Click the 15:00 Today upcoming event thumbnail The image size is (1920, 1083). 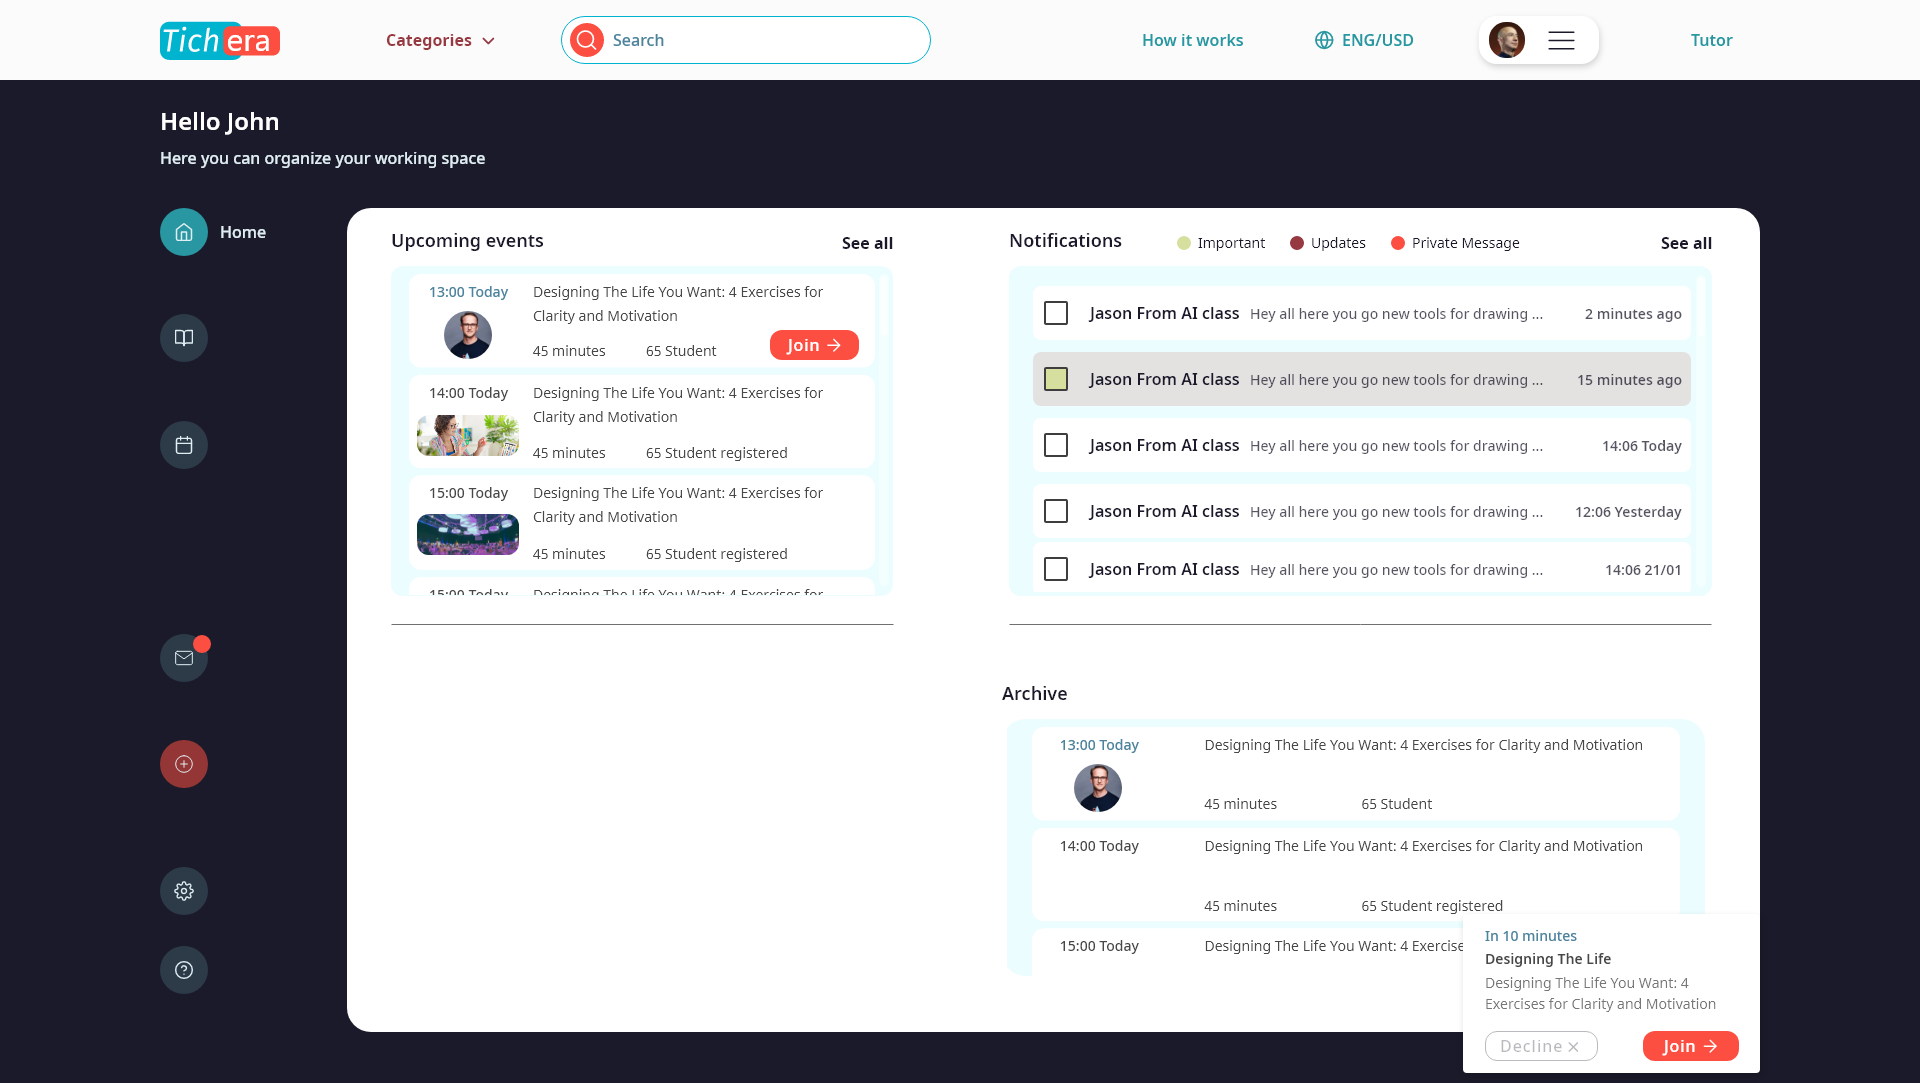(468, 534)
